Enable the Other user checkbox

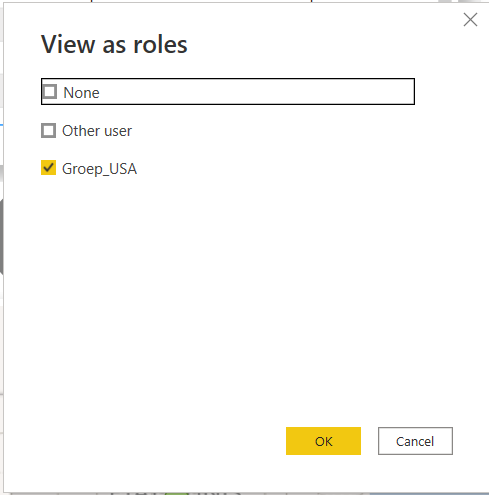coord(48,130)
